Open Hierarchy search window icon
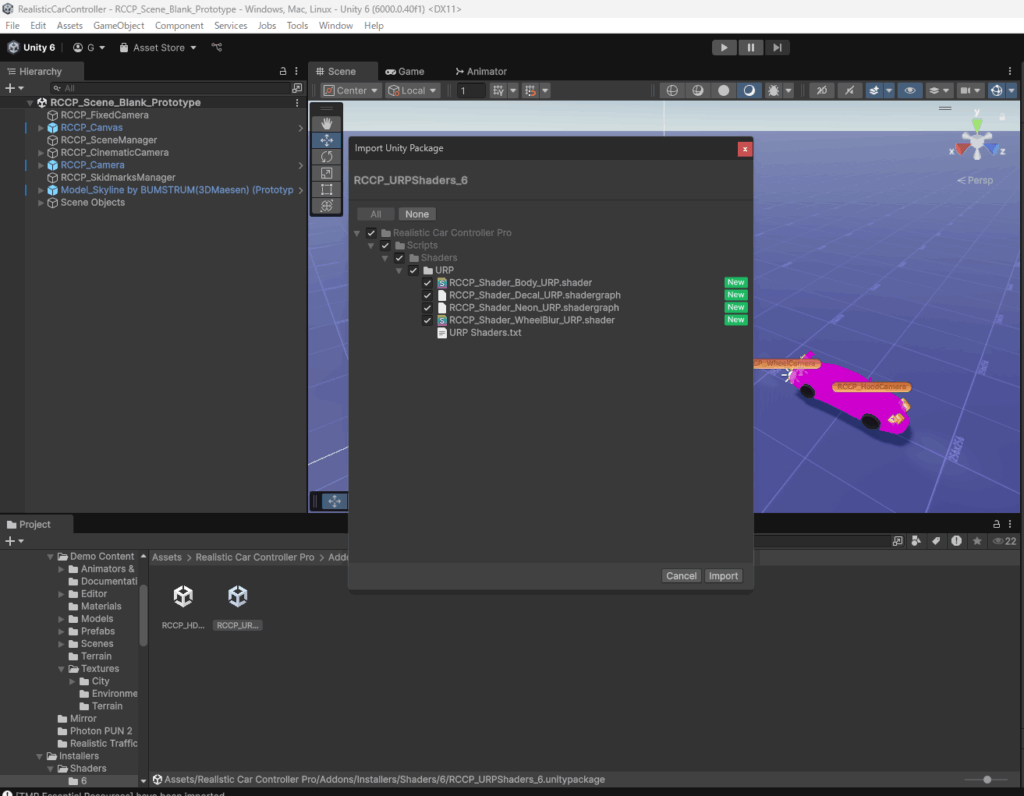 point(297,88)
